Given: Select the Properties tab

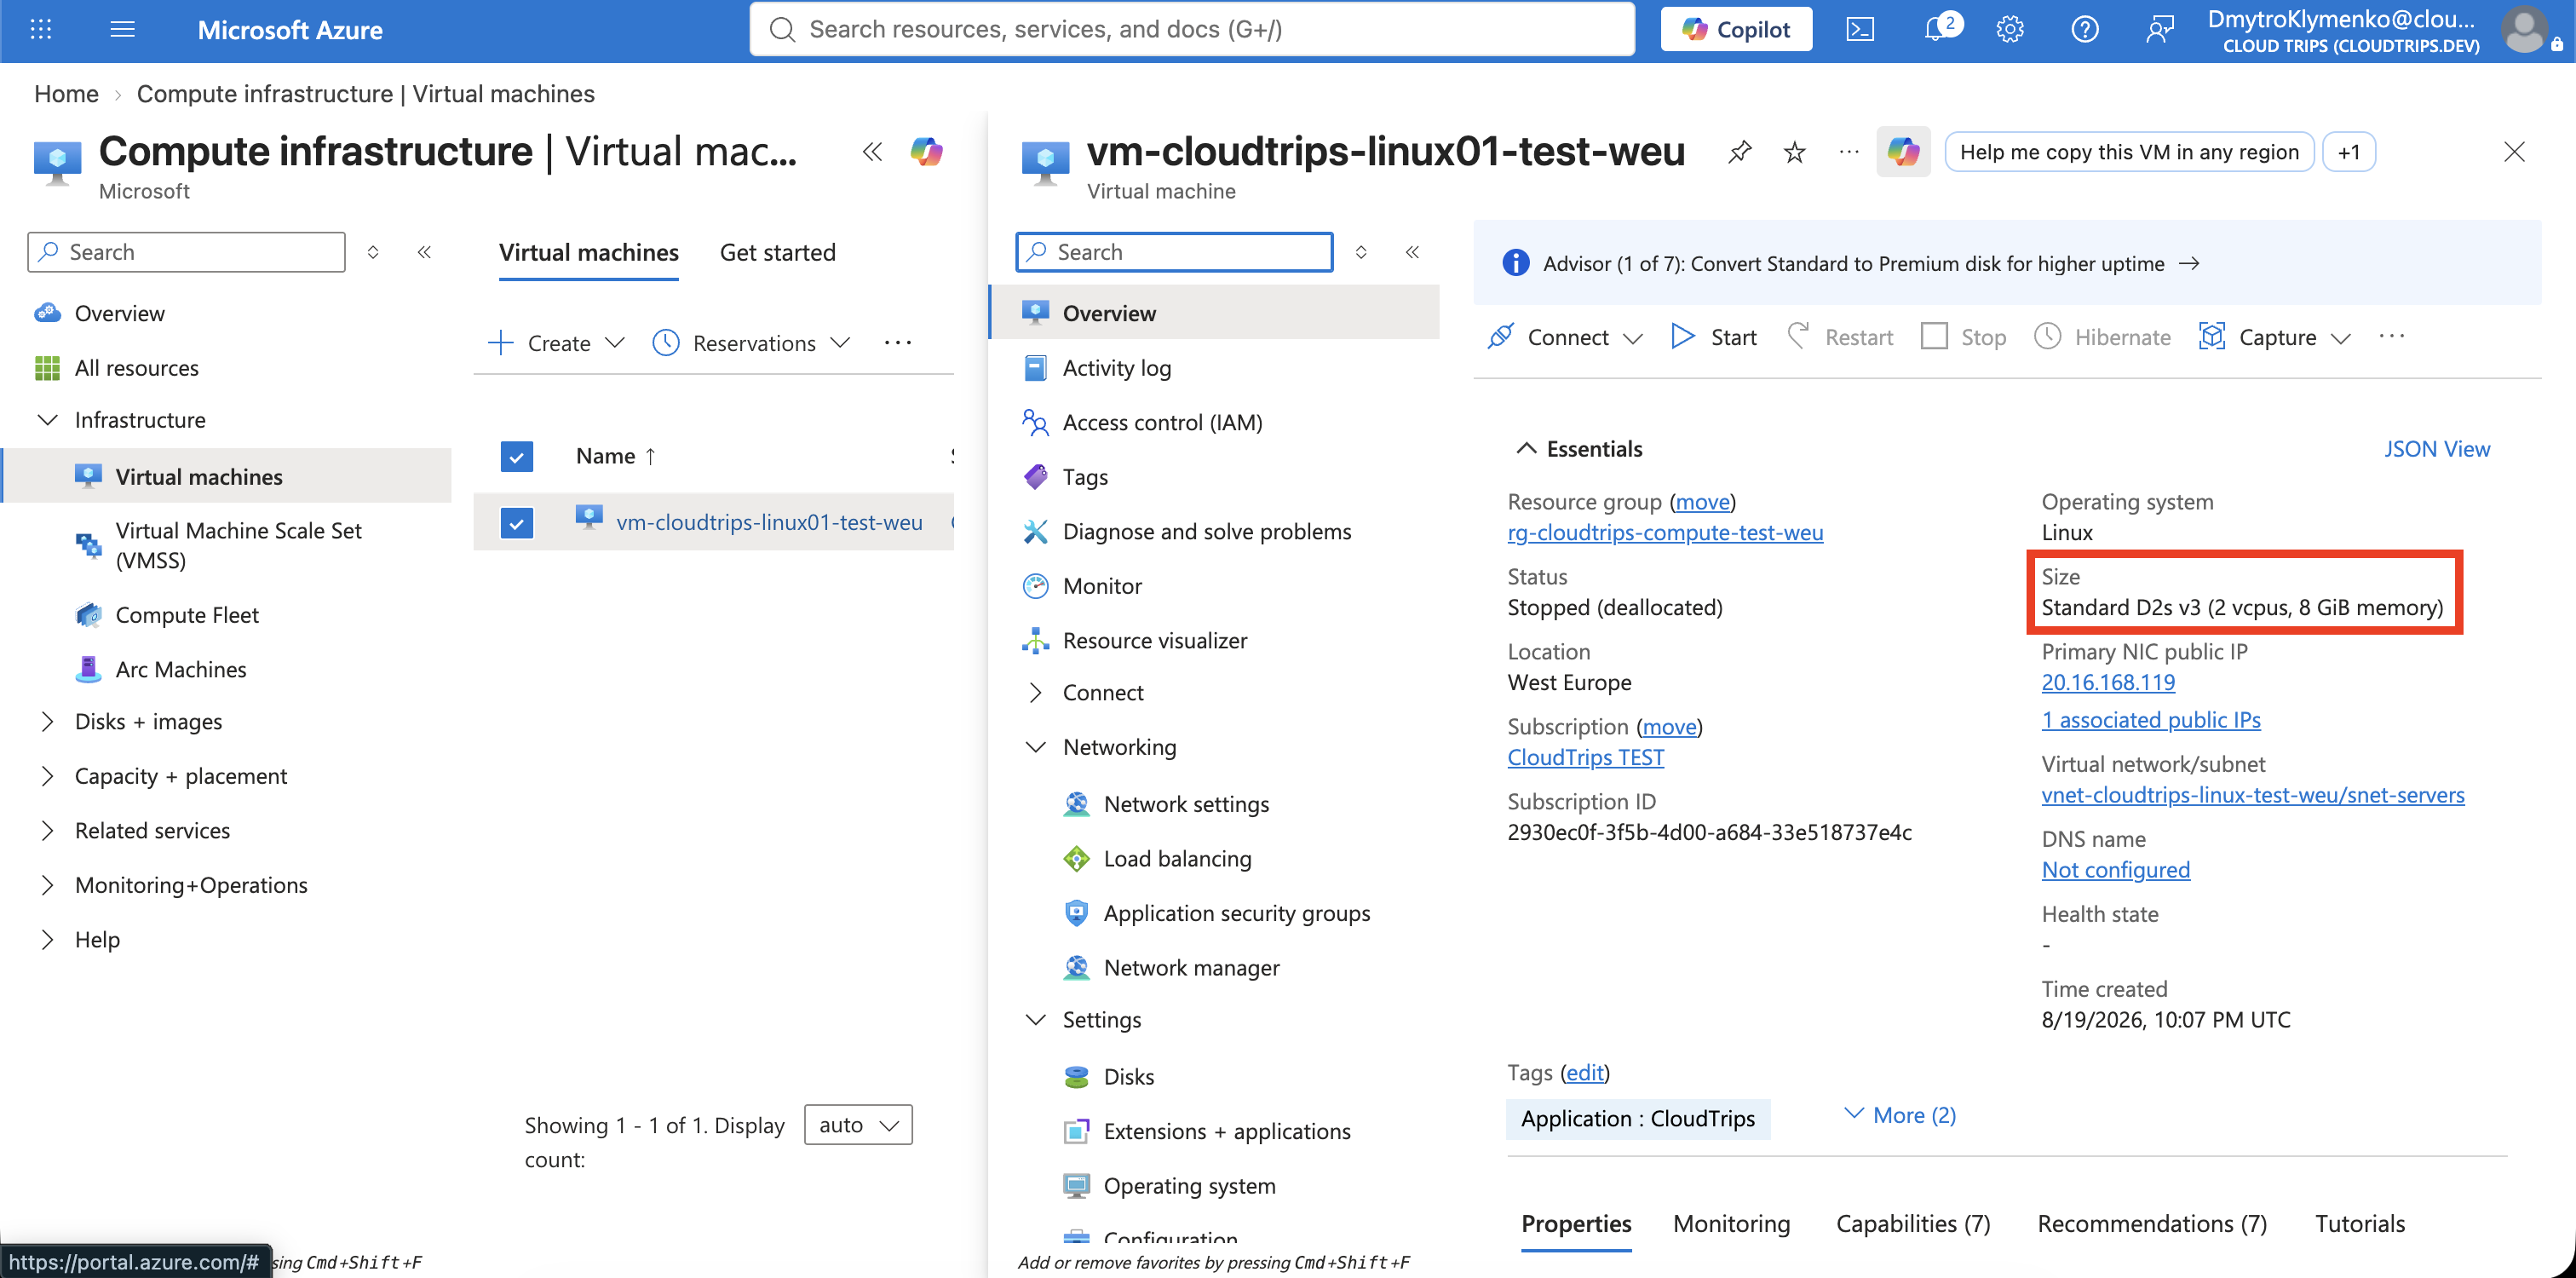Looking at the screenshot, I should tap(1576, 1224).
